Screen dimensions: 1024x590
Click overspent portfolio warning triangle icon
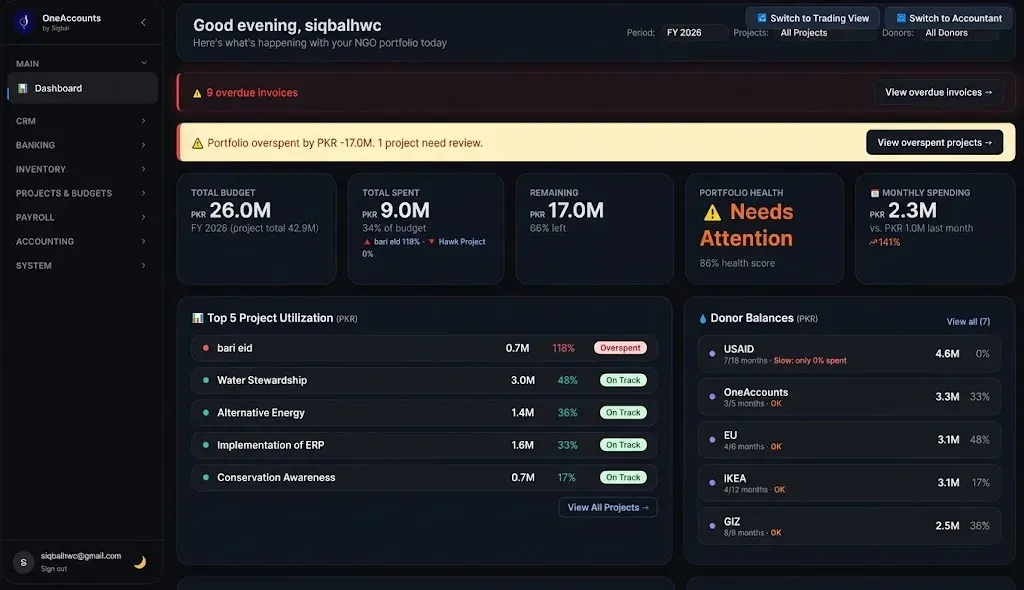(x=197, y=143)
